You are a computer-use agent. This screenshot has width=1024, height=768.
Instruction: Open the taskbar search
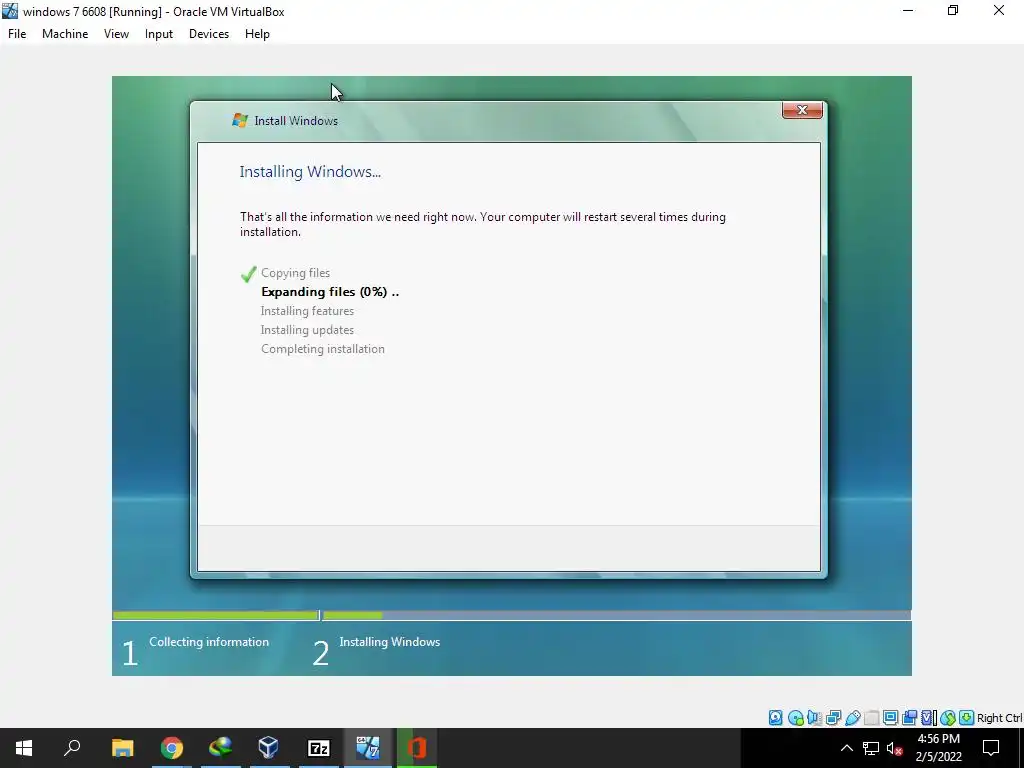click(72, 748)
